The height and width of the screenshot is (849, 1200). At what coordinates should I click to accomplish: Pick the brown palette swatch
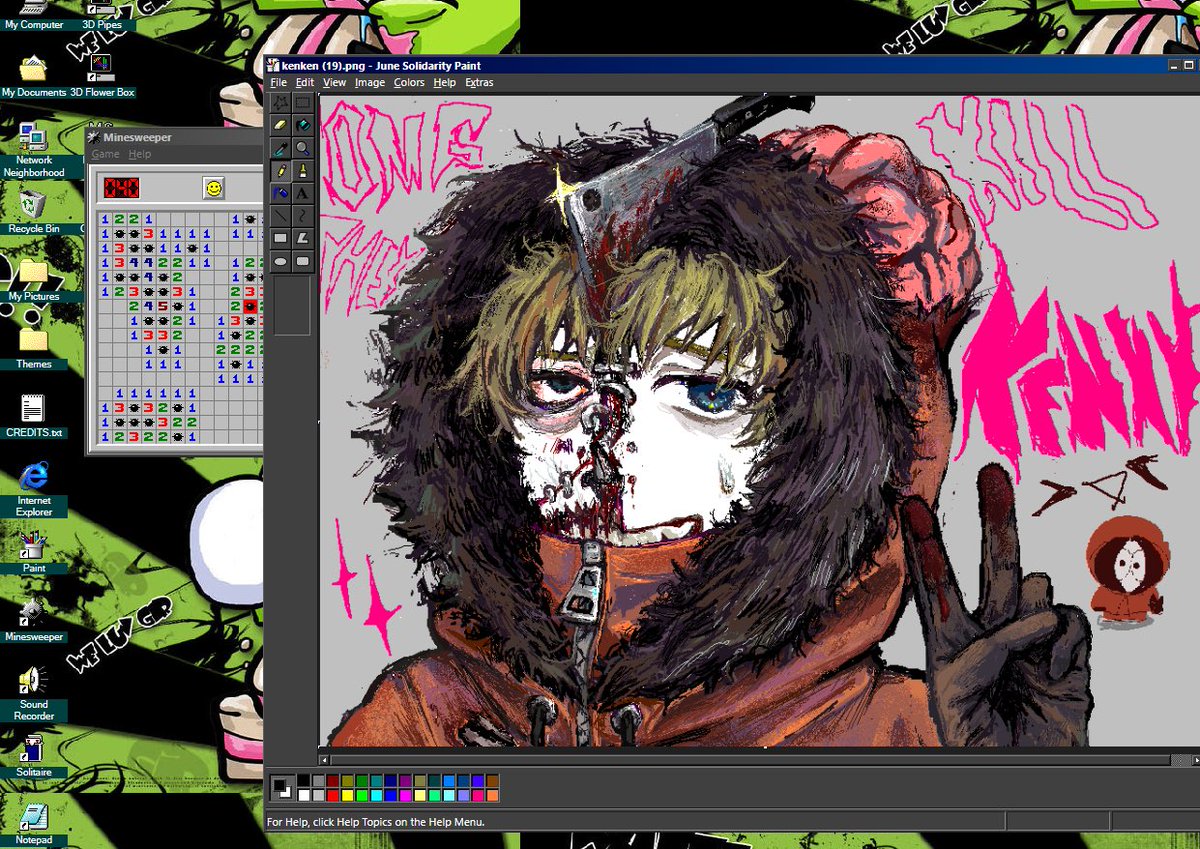click(492, 780)
